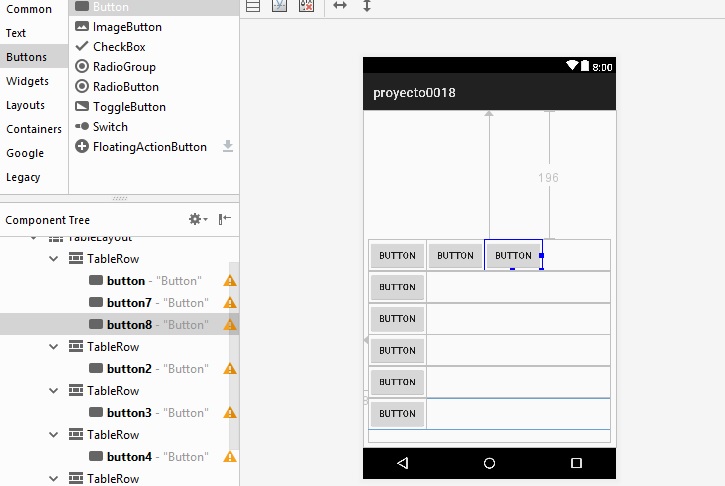Select button2 in the Component Tree
Viewport: 725px width, 486px height.
click(x=129, y=369)
